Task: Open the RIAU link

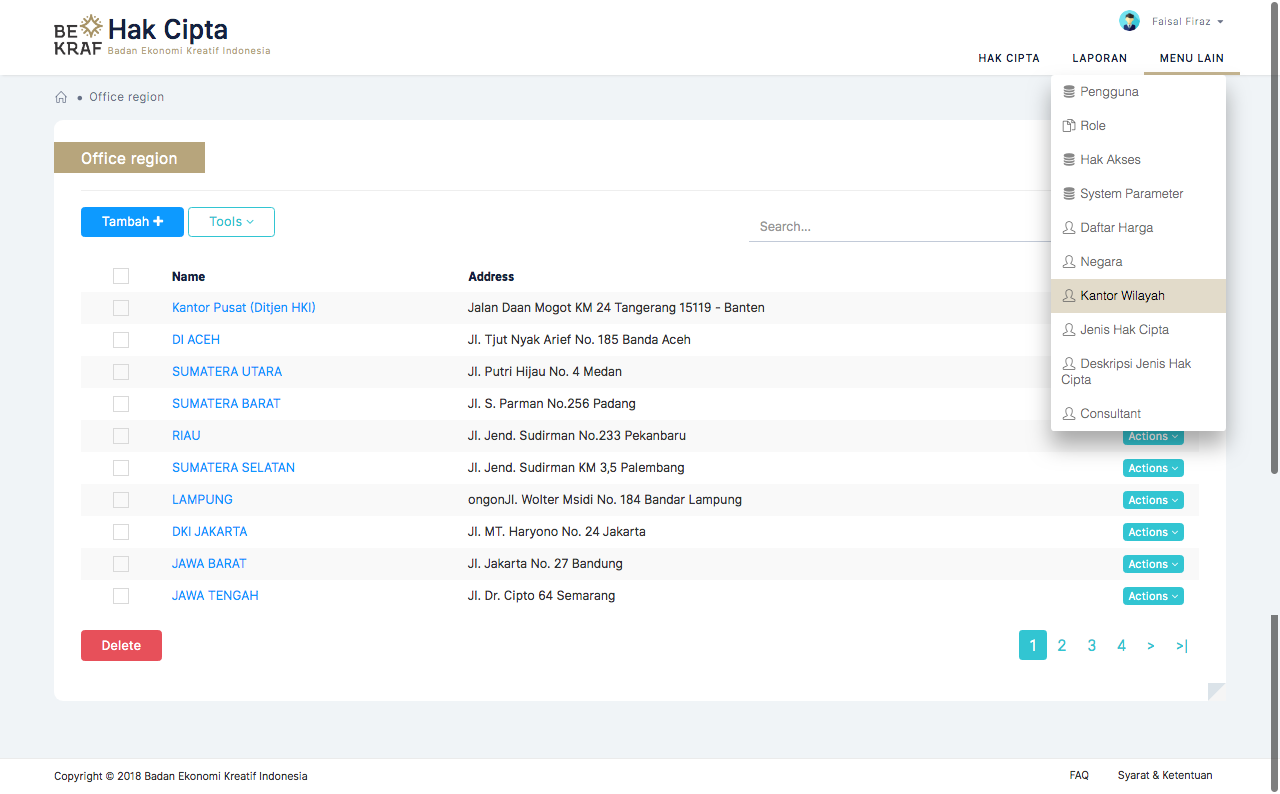Action: [186, 436]
